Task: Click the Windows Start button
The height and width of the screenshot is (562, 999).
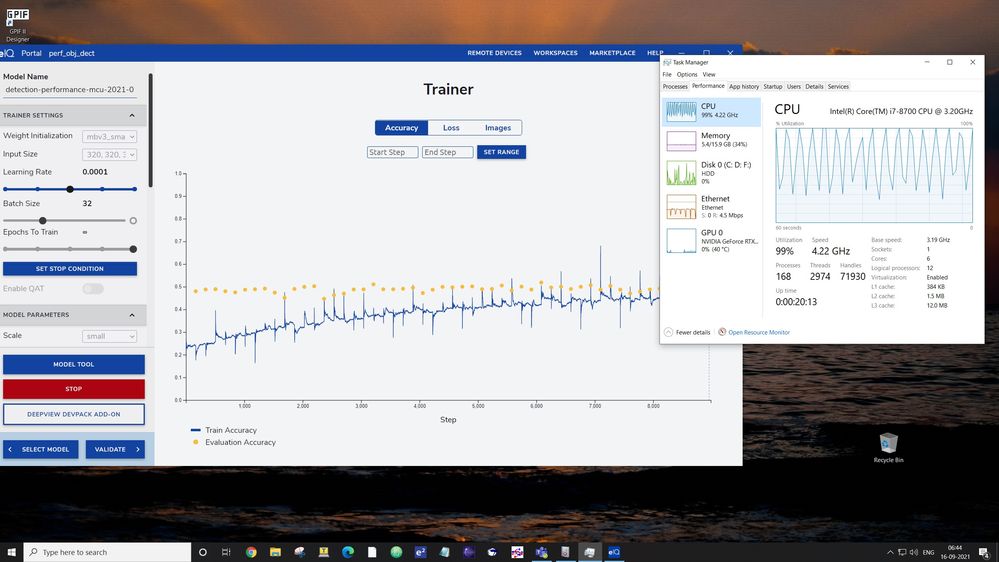Action: pos(11,552)
